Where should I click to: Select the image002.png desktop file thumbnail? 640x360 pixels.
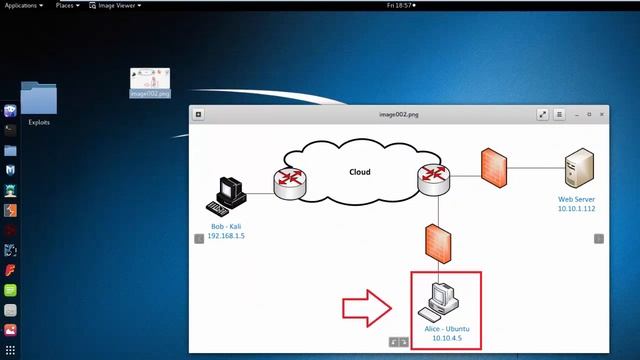pyautogui.click(x=150, y=83)
